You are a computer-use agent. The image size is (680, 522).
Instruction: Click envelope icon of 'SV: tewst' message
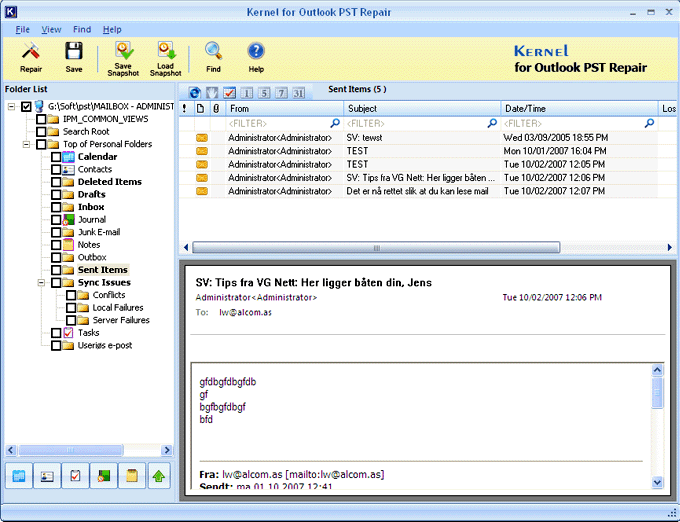[202, 138]
